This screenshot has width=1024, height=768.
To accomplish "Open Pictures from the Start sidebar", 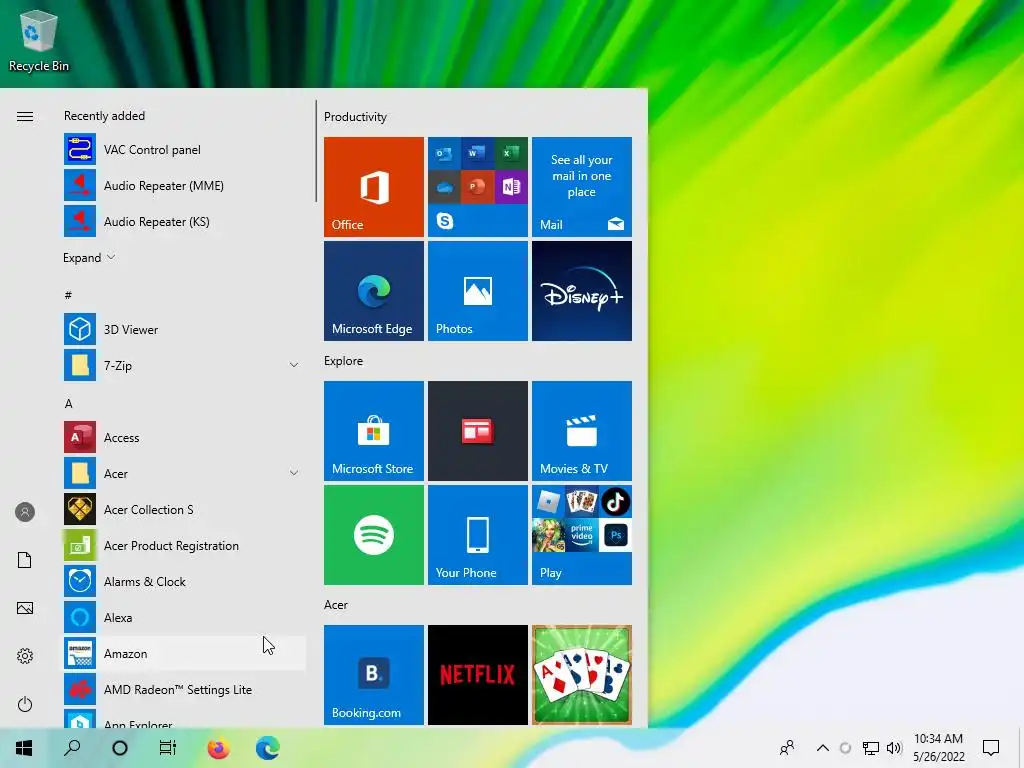I will tap(25, 608).
